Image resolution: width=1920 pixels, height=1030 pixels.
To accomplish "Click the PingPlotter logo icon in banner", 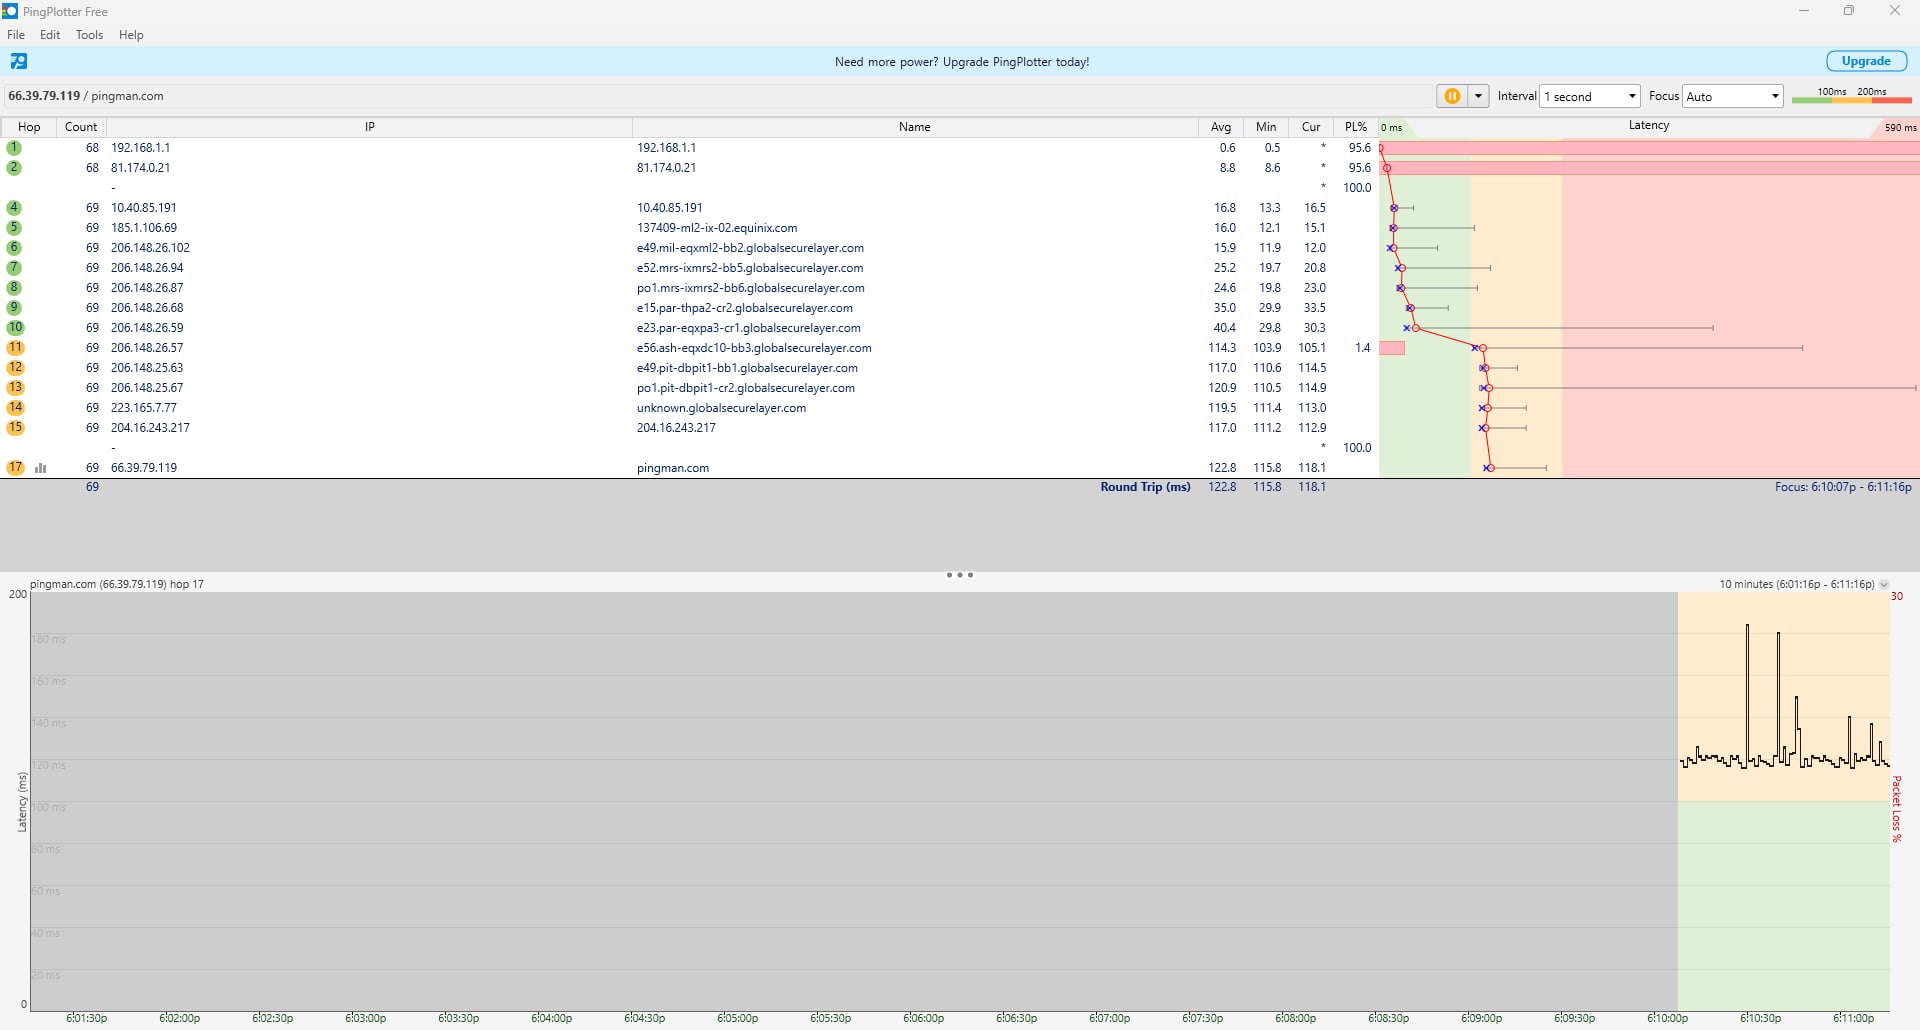I will tap(19, 61).
